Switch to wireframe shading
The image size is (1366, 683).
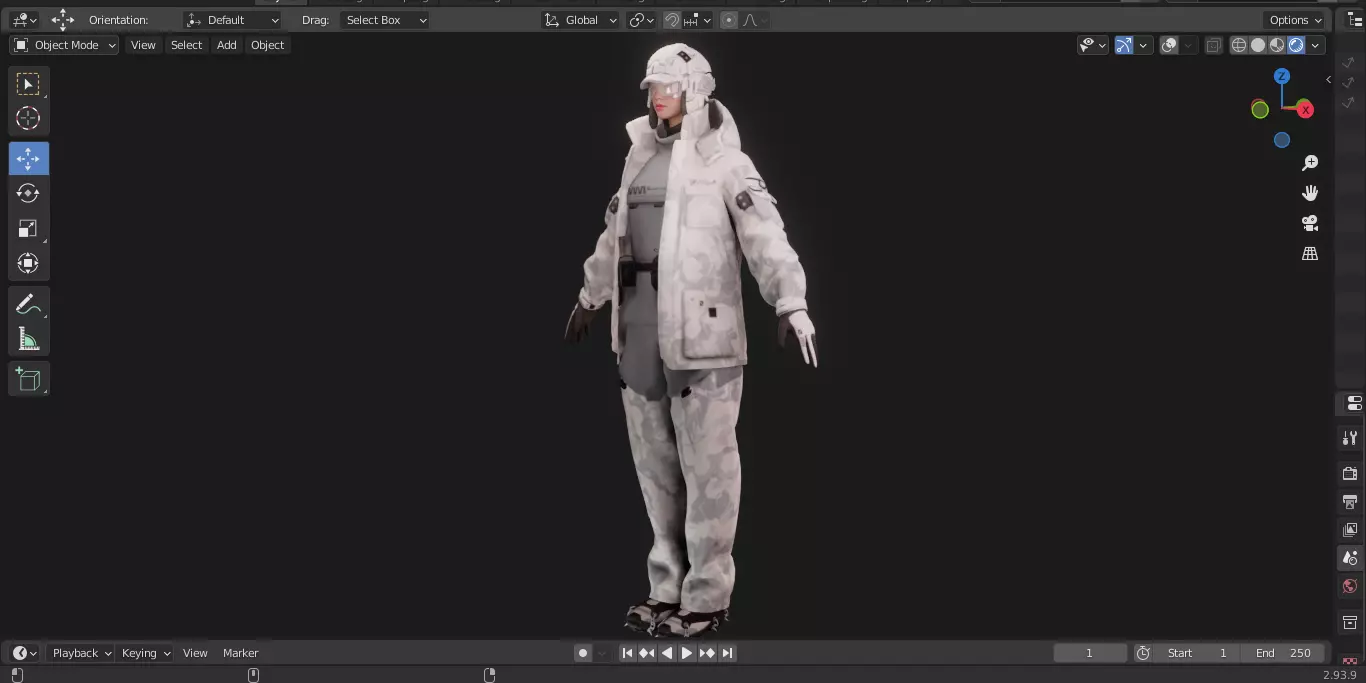pos(1239,45)
